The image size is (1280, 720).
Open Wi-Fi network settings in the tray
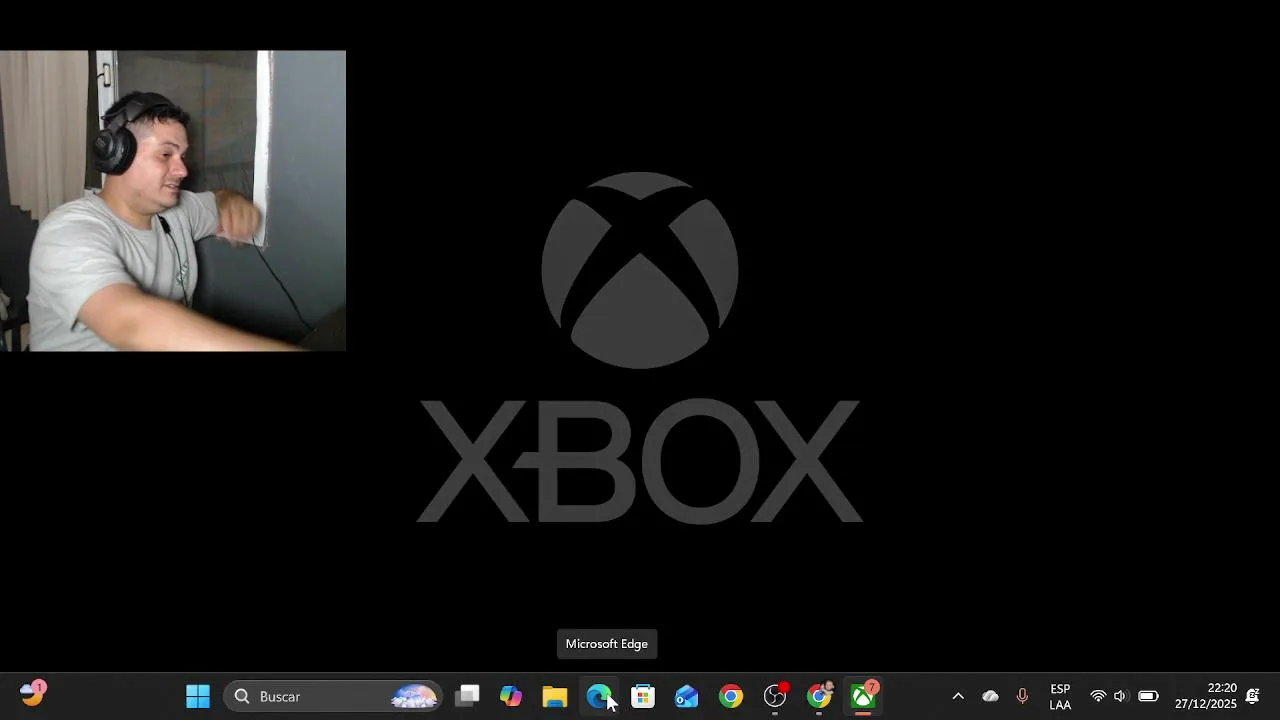coord(1098,696)
